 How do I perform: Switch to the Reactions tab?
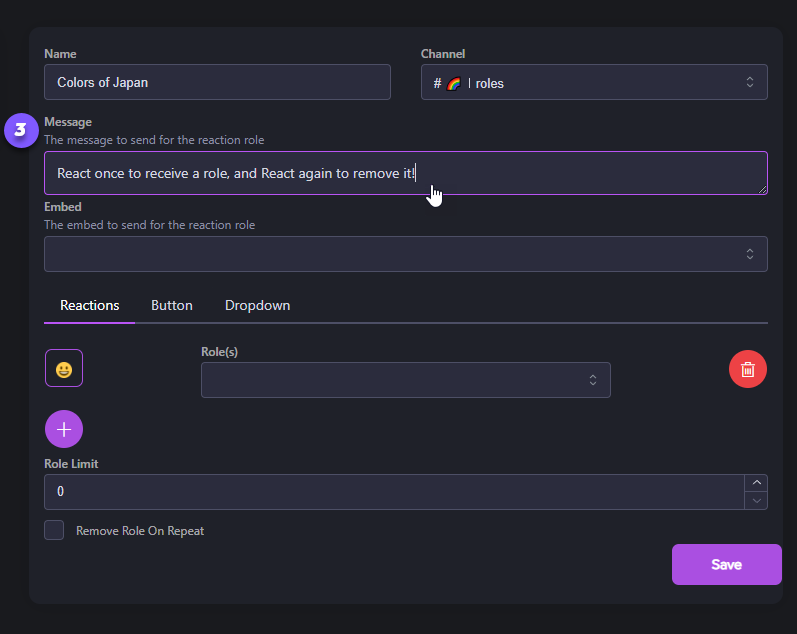(x=90, y=305)
